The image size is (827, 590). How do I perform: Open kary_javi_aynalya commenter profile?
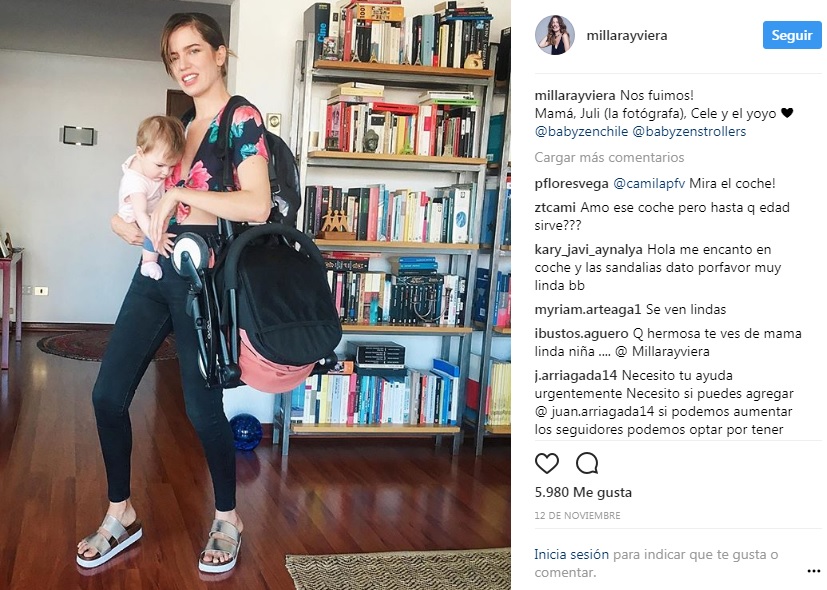point(589,249)
